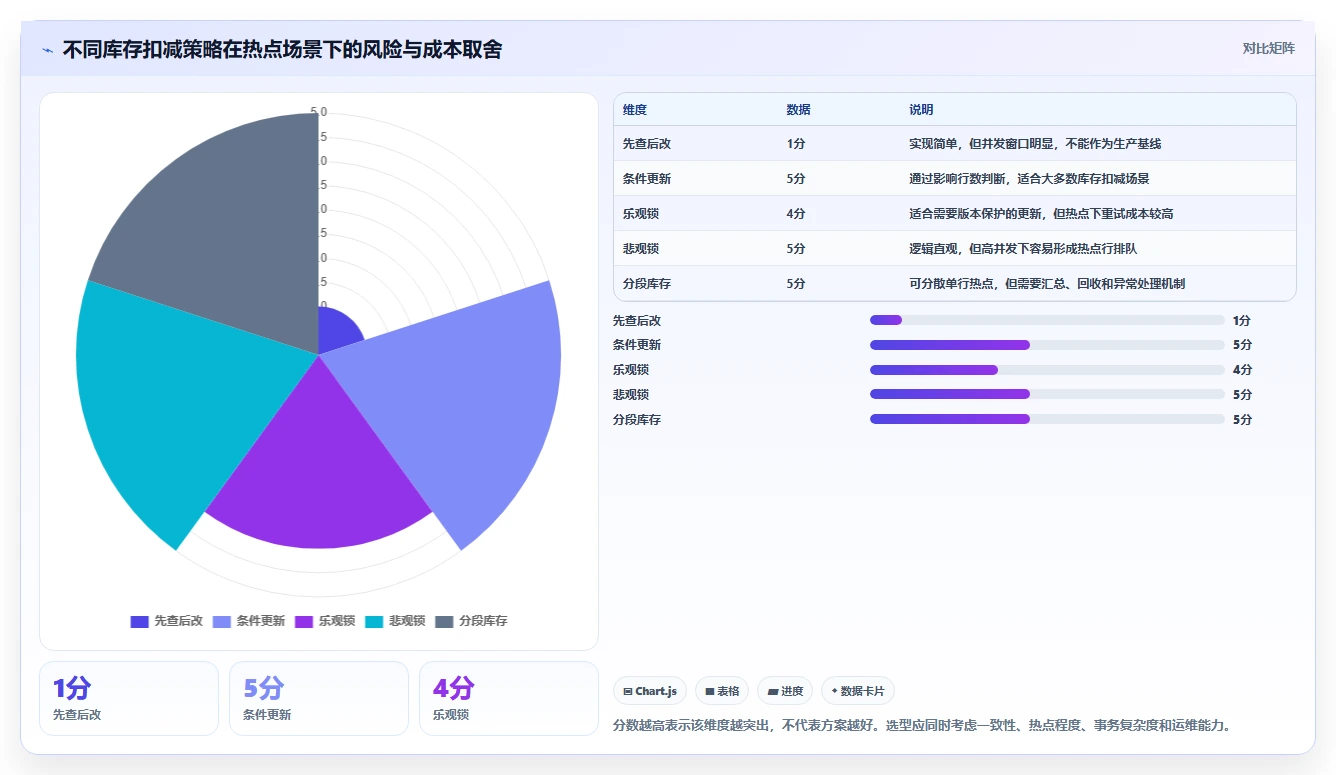Select the 表格 tag chip
The width and height of the screenshot is (1336, 775).
pyautogui.click(x=722, y=691)
